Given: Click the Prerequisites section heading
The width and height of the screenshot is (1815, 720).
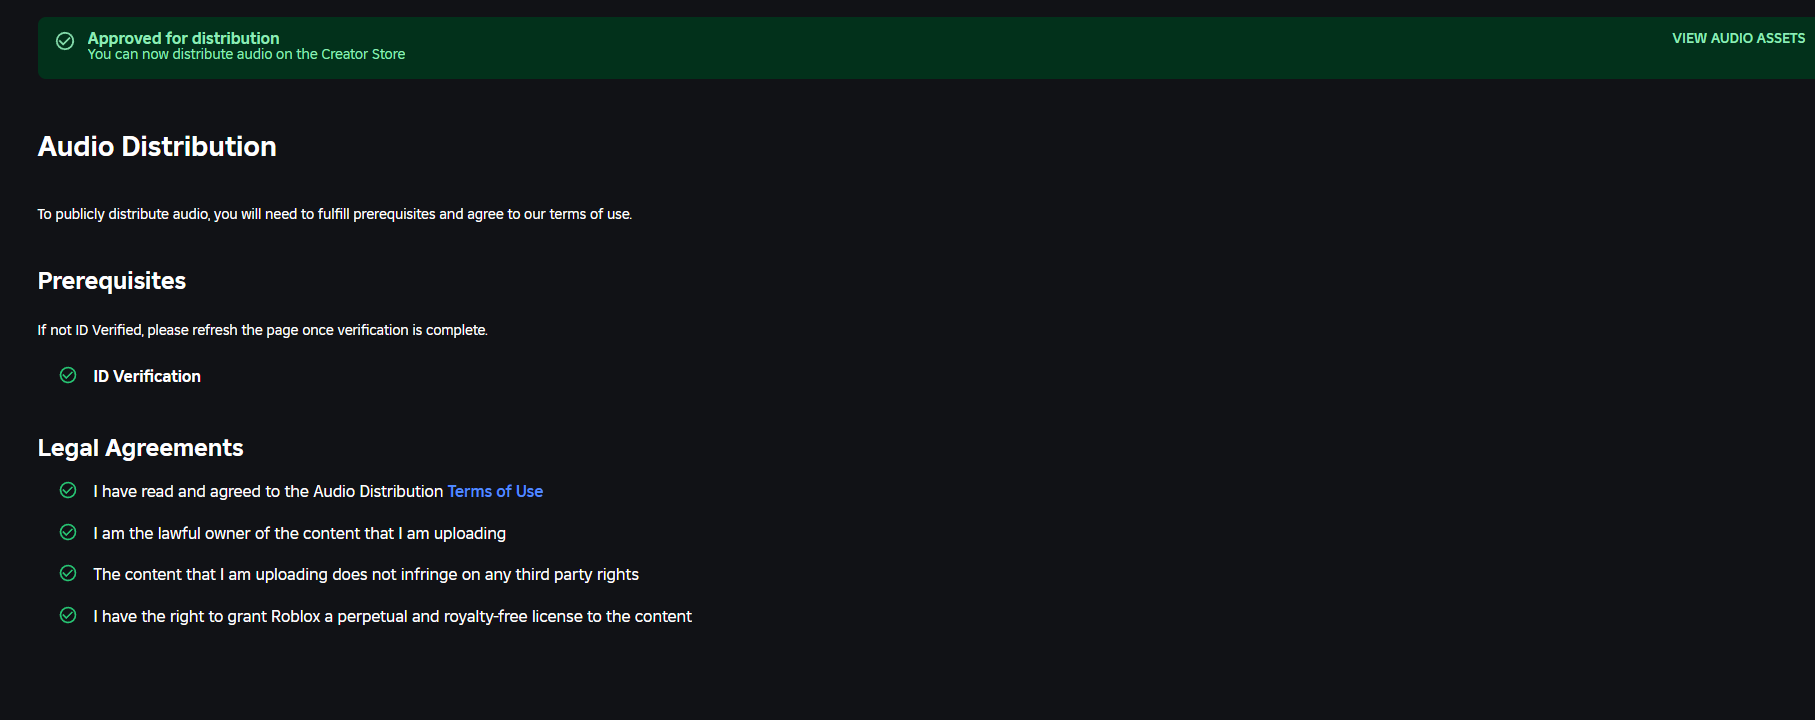Looking at the screenshot, I should click(112, 281).
